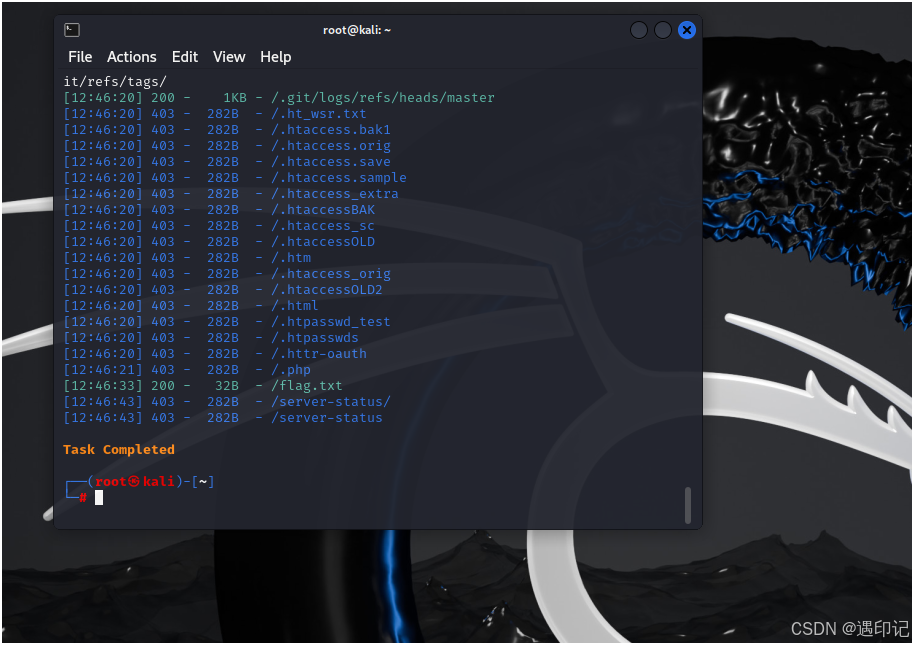Open the Actions menu
Viewport: 914px width, 645px height.
132,57
